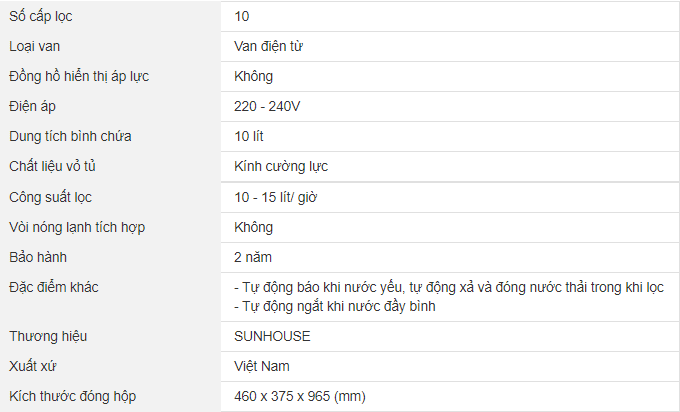Select the '10 lít' capacity value

[x=249, y=136]
